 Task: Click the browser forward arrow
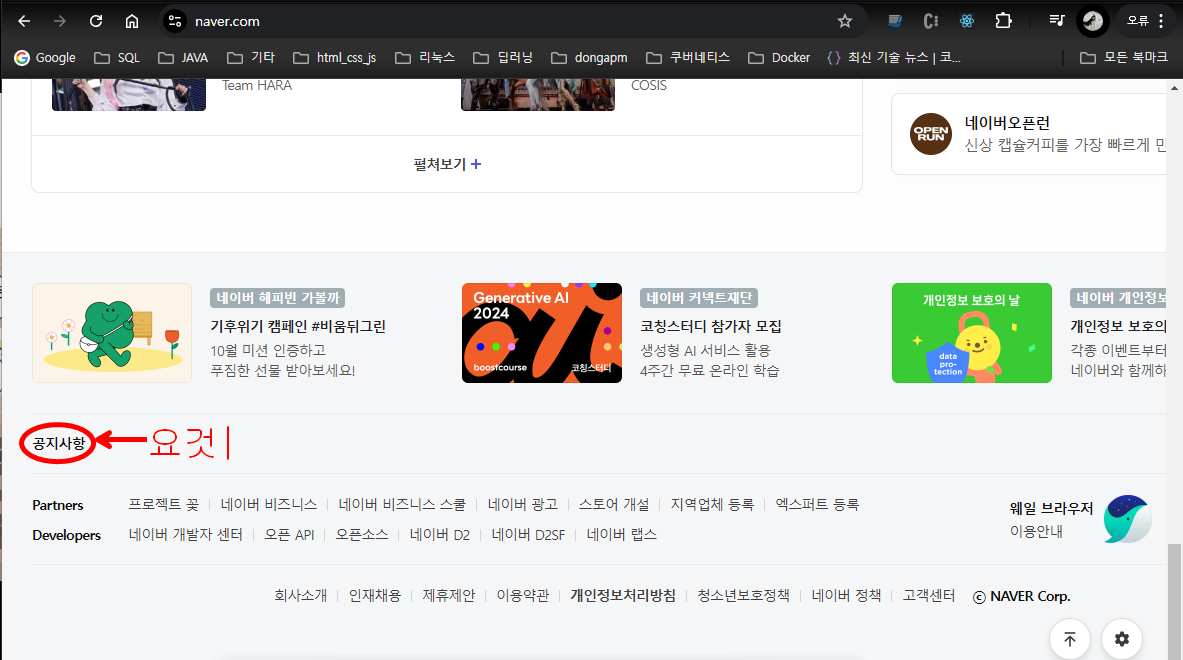coord(60,21)
